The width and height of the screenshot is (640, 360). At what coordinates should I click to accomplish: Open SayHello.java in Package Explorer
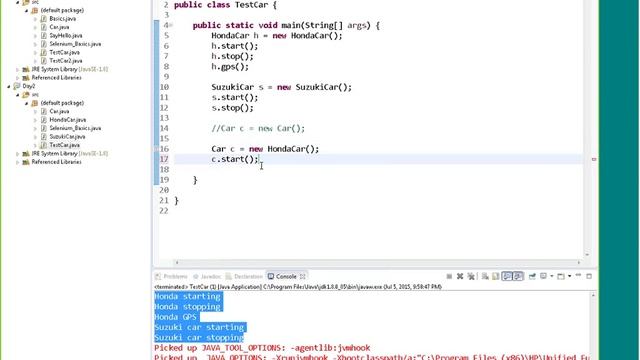pos(66,36)
